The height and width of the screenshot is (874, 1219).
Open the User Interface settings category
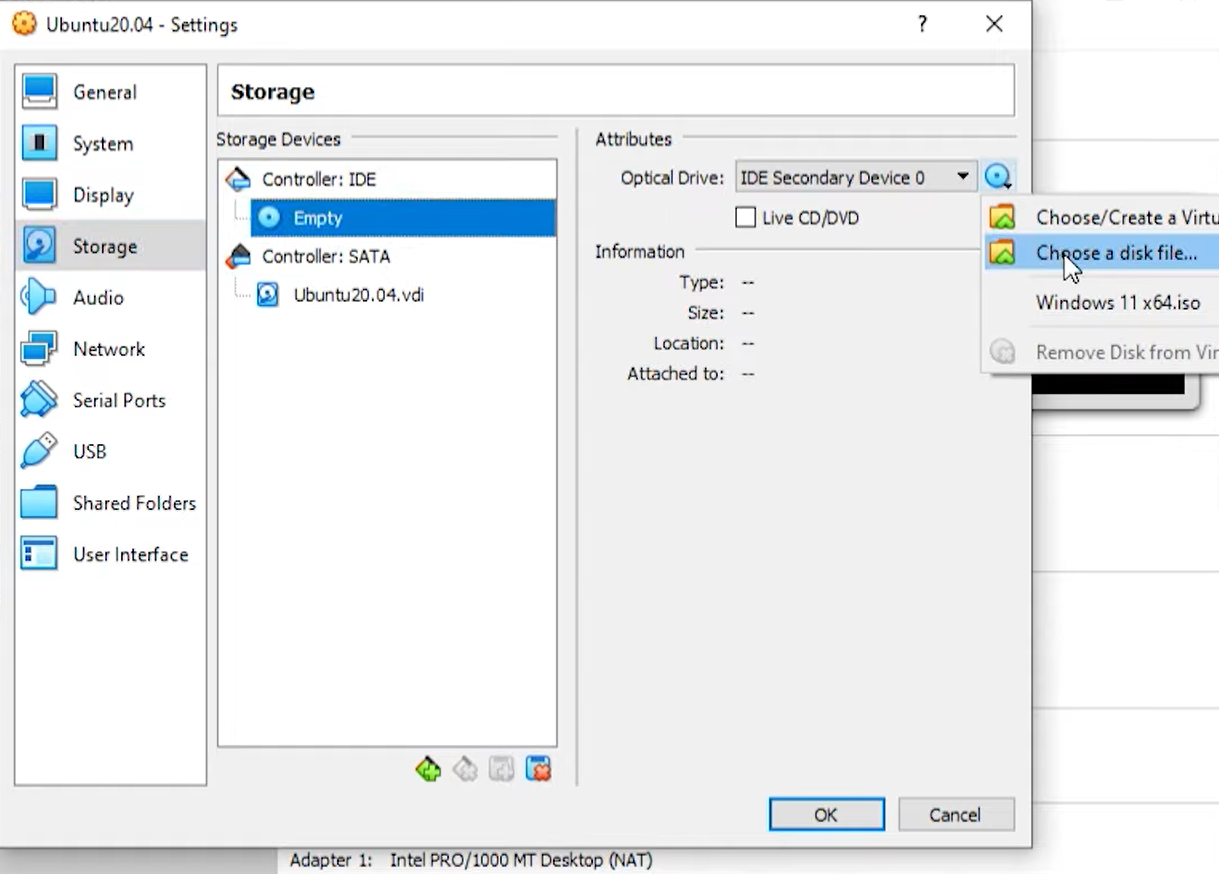point(110,554)
